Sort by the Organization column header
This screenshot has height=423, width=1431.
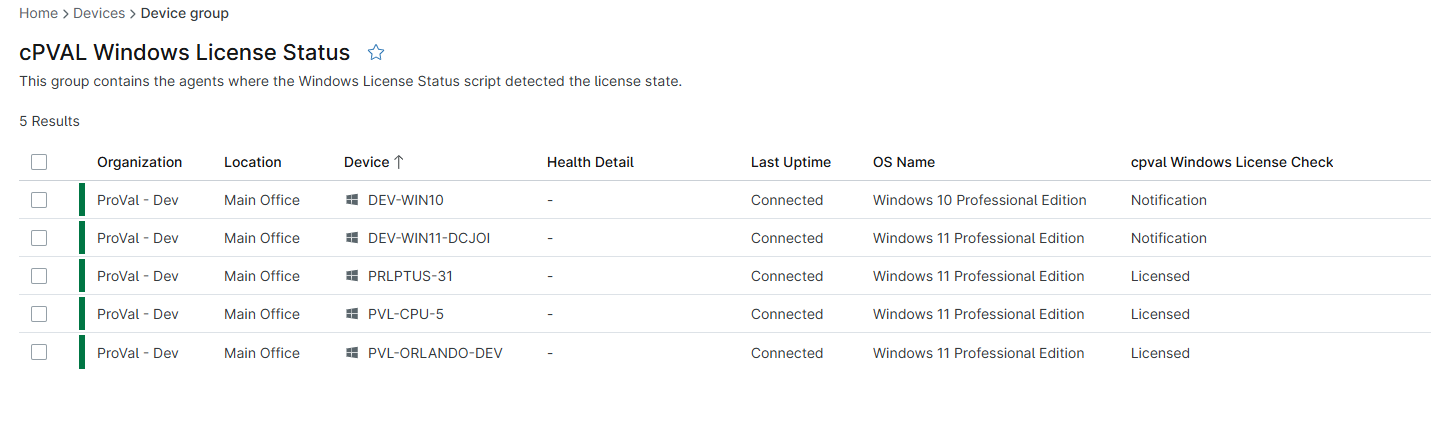pyautogui.click(x=140, y=162)
